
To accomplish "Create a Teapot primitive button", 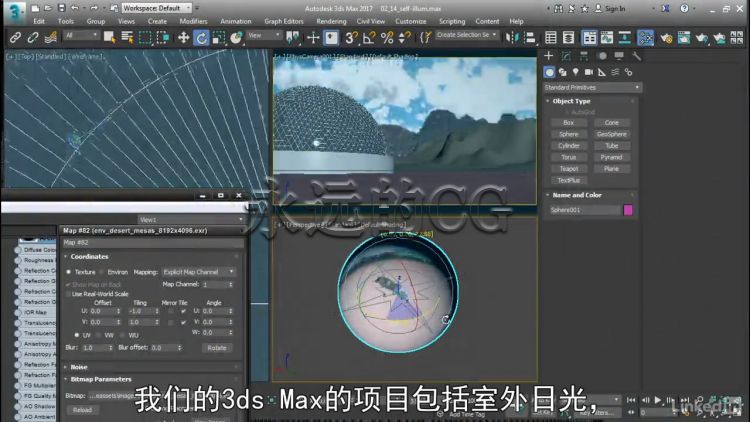I will point(568,169).
